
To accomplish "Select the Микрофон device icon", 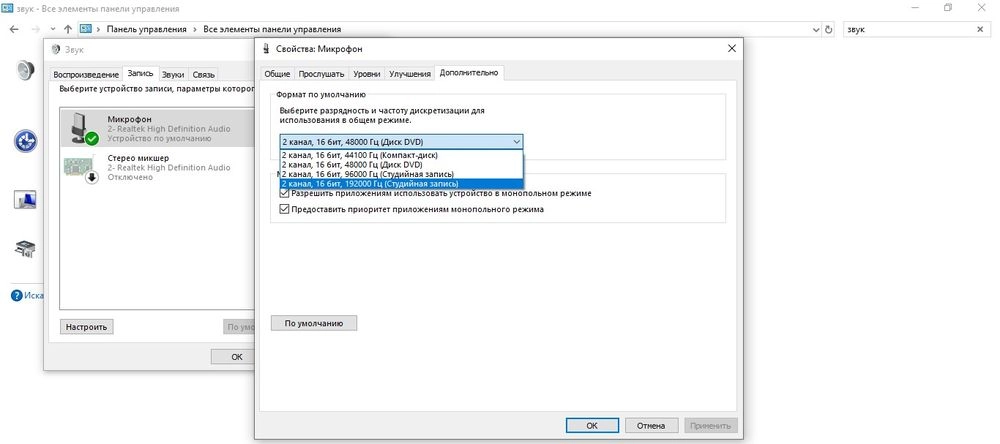I will tap(78, 128).
